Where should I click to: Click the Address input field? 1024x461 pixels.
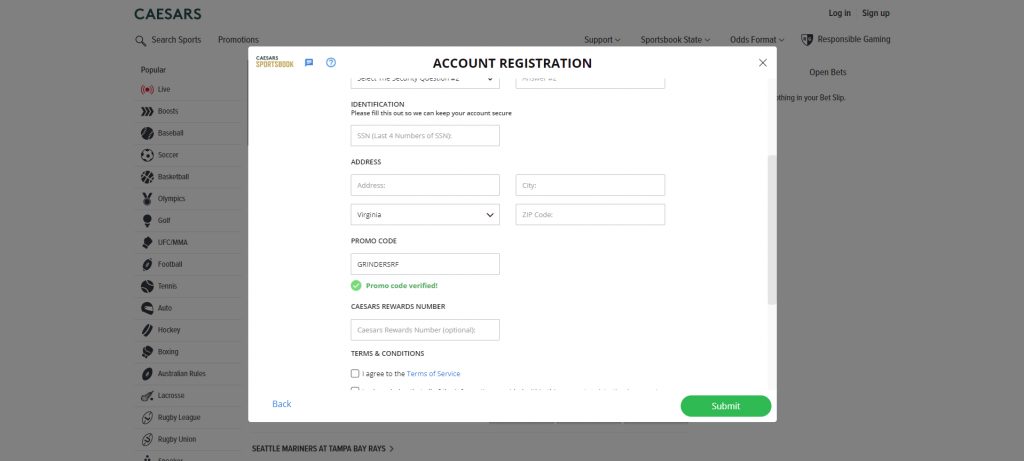point(425,185)
